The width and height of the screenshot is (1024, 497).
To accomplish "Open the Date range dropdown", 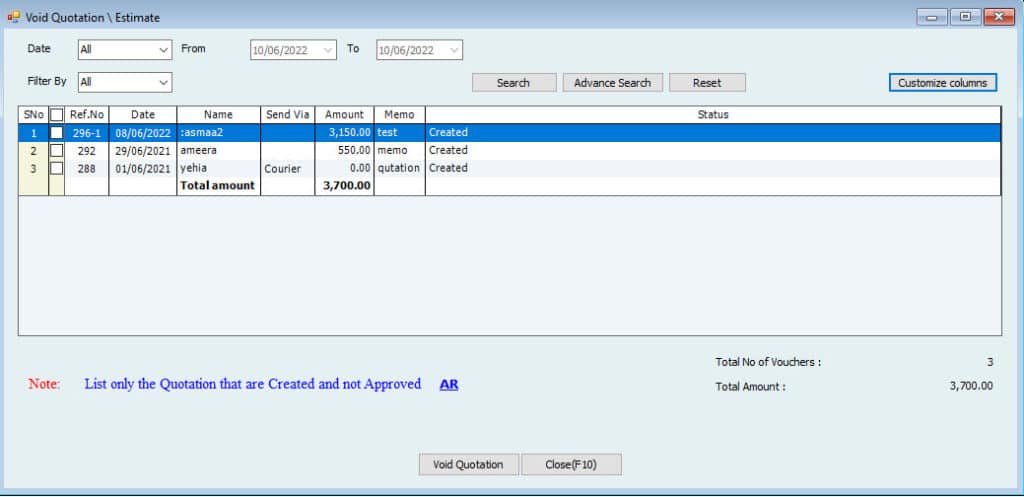I will [x=164, y=49].
